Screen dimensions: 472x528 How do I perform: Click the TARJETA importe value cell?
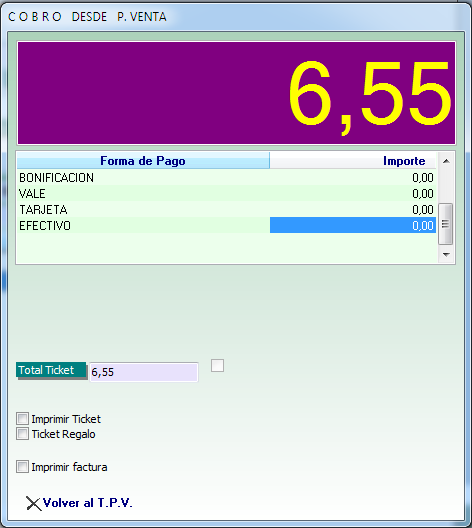coord(353,209)
